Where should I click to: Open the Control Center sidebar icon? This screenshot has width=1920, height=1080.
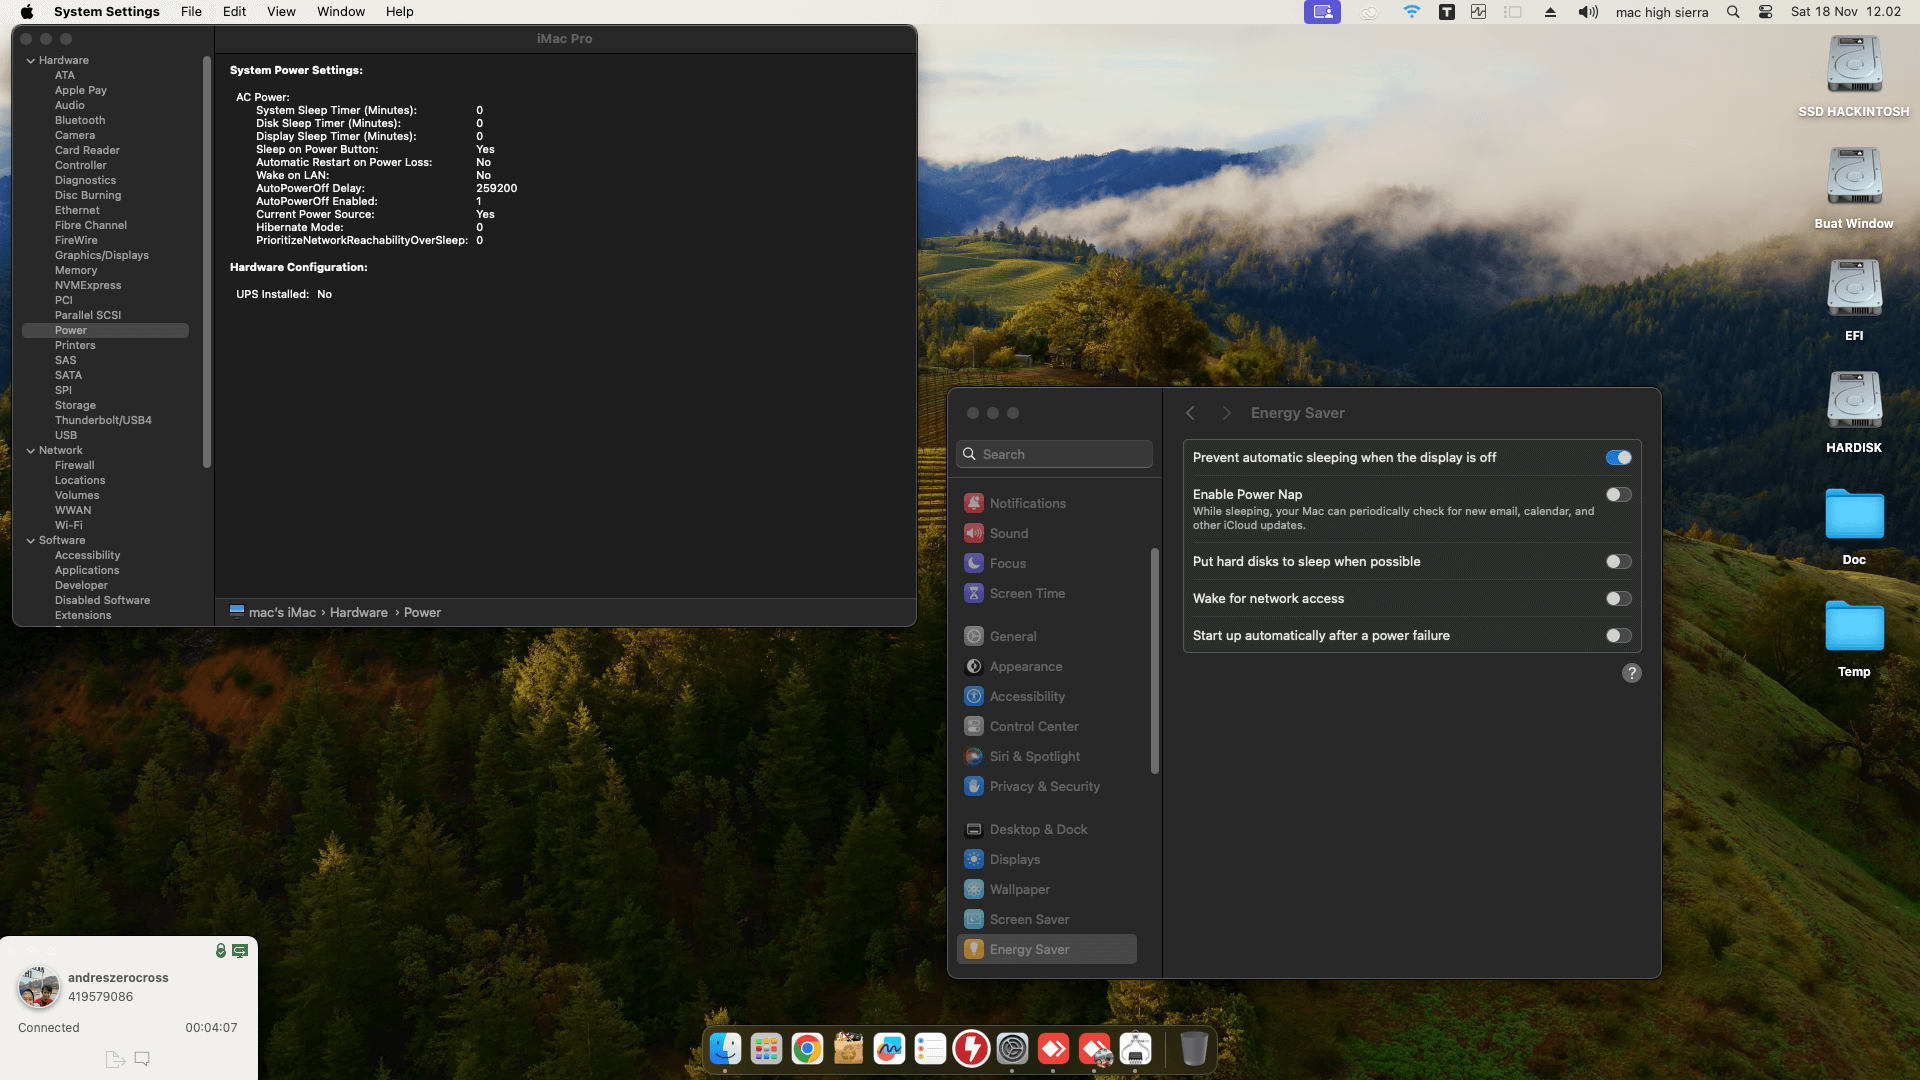(x=974, y=726)
